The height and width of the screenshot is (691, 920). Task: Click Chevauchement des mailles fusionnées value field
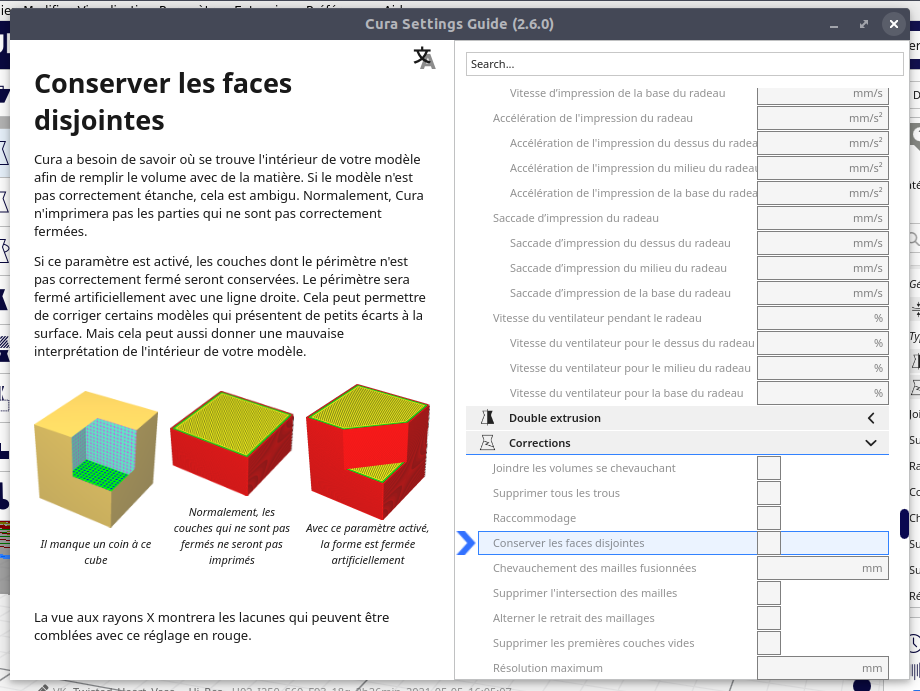[x=823, y=568]
